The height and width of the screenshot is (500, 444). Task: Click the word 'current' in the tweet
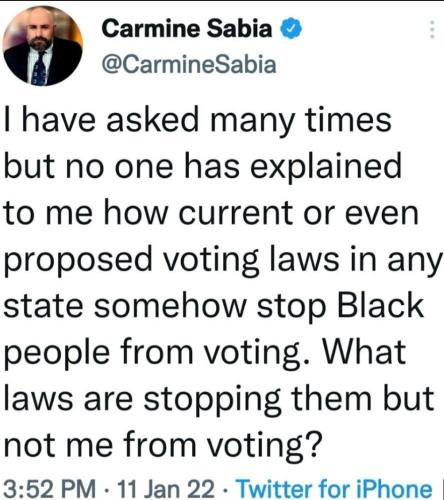coord(236,214)
